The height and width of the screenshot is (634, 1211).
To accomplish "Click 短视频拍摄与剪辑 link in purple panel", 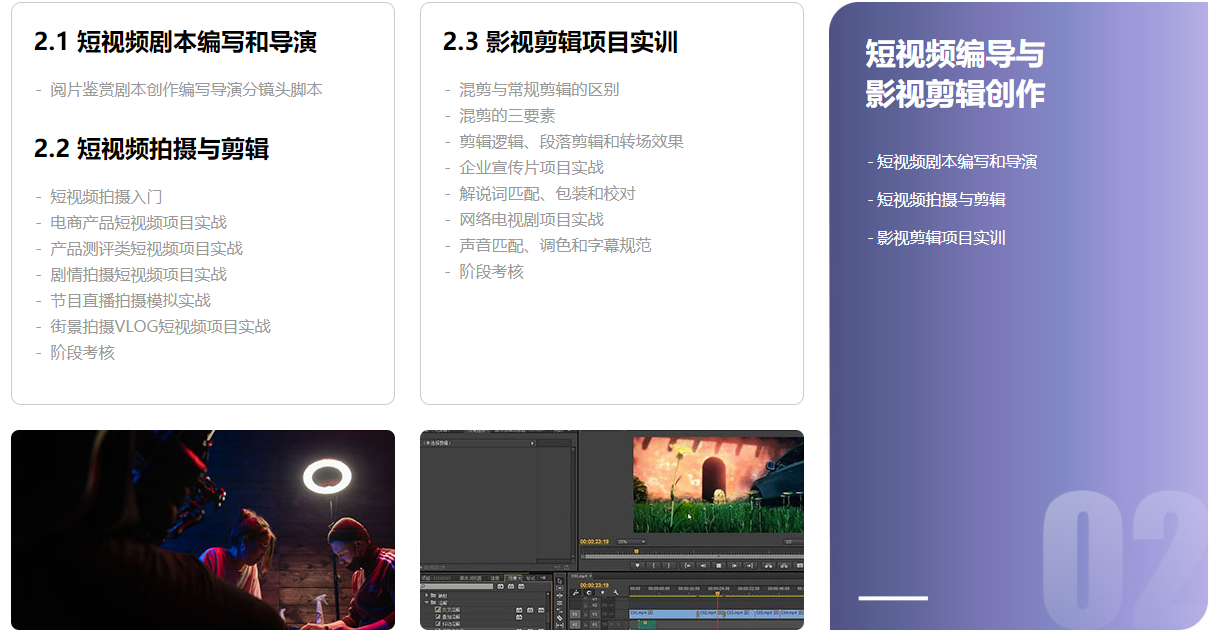I will tap(940, 200).
